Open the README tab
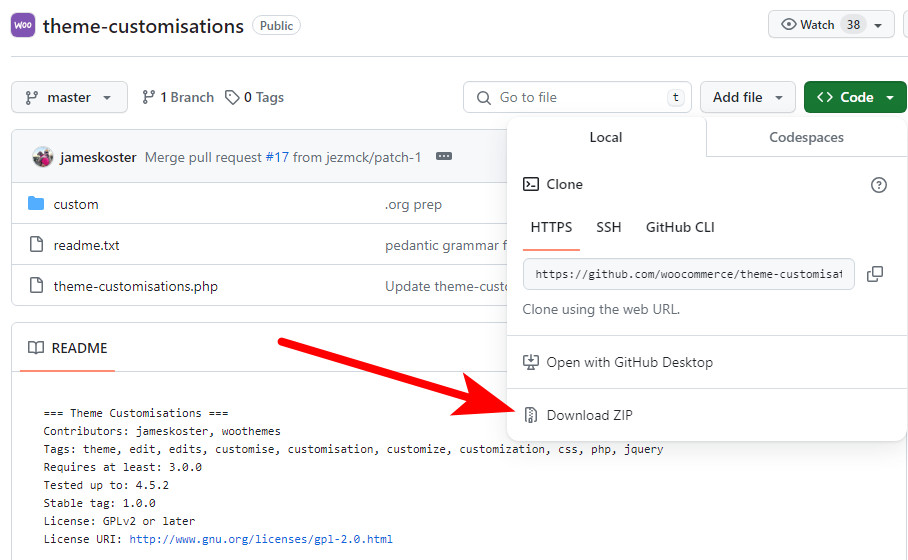Image resolution: width=908 pixels, height=560 pixels. pos(68,348)
